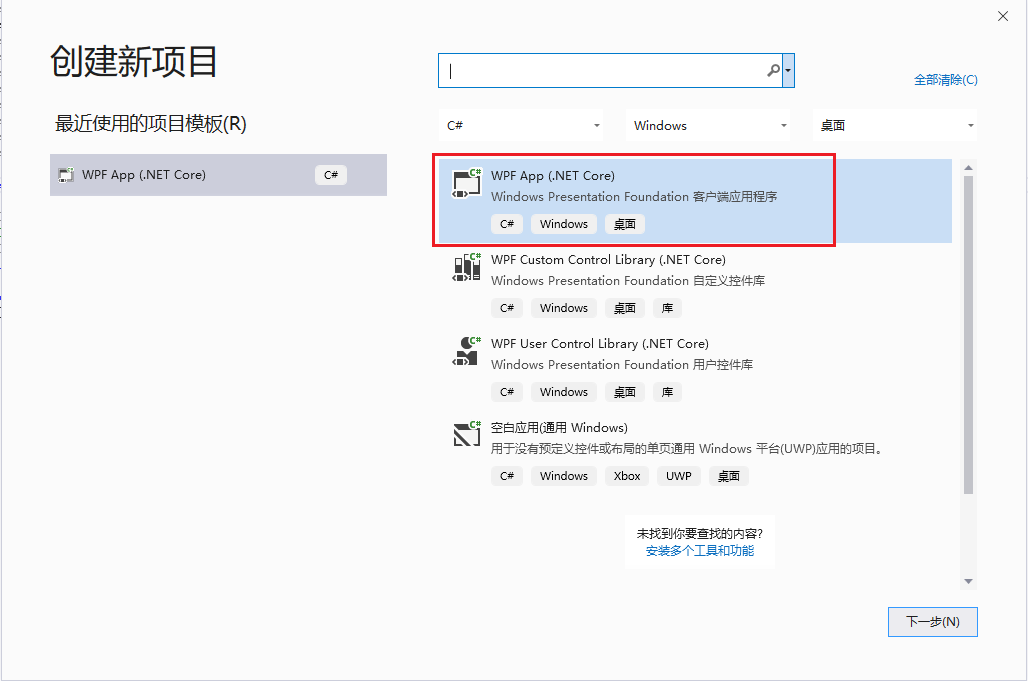
Task: Click the 下一步(N) button
Action: [x=932, y=621]
